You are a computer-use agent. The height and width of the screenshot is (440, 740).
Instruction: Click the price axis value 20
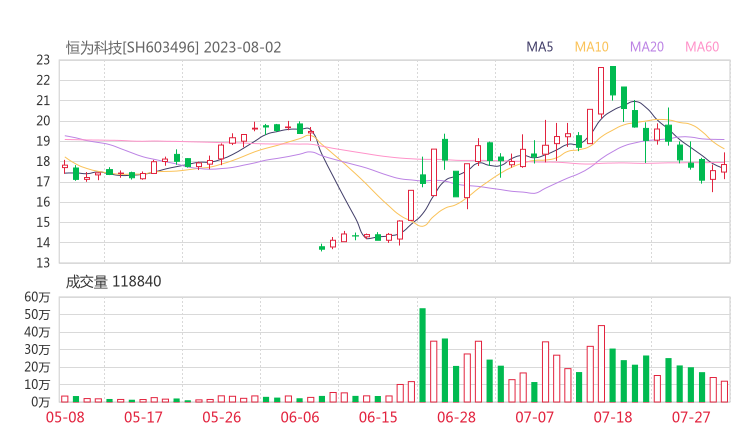tap(43, 121)
